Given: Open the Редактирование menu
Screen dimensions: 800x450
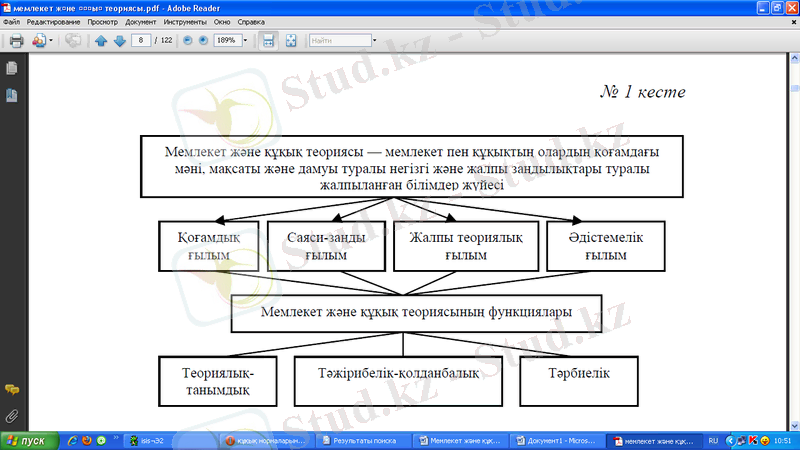Looking at the screenshot, I should [x=54, y=22].
